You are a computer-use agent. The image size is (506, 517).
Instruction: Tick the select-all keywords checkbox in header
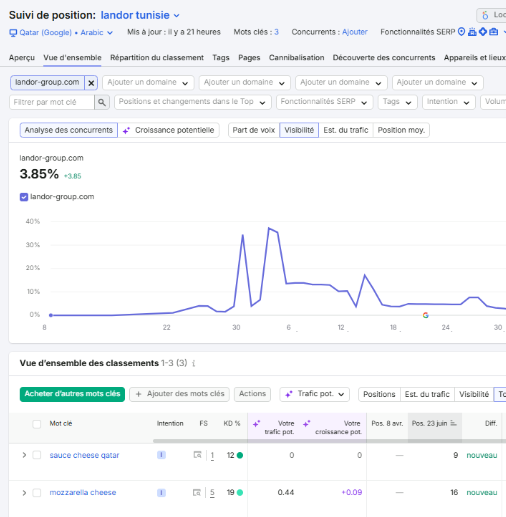(x=37, y=424)
